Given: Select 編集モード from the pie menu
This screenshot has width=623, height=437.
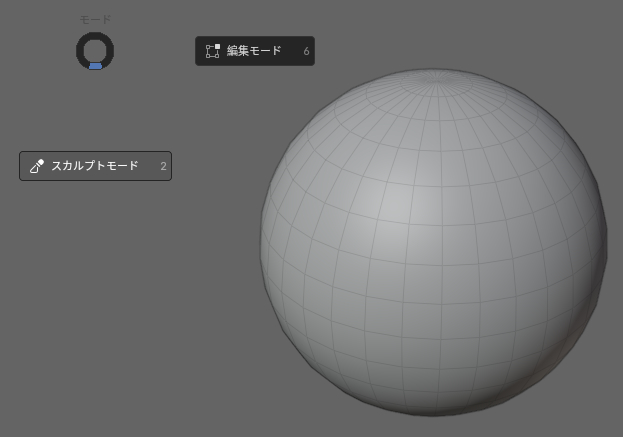Looking at the screenshot, I should 254,51.
